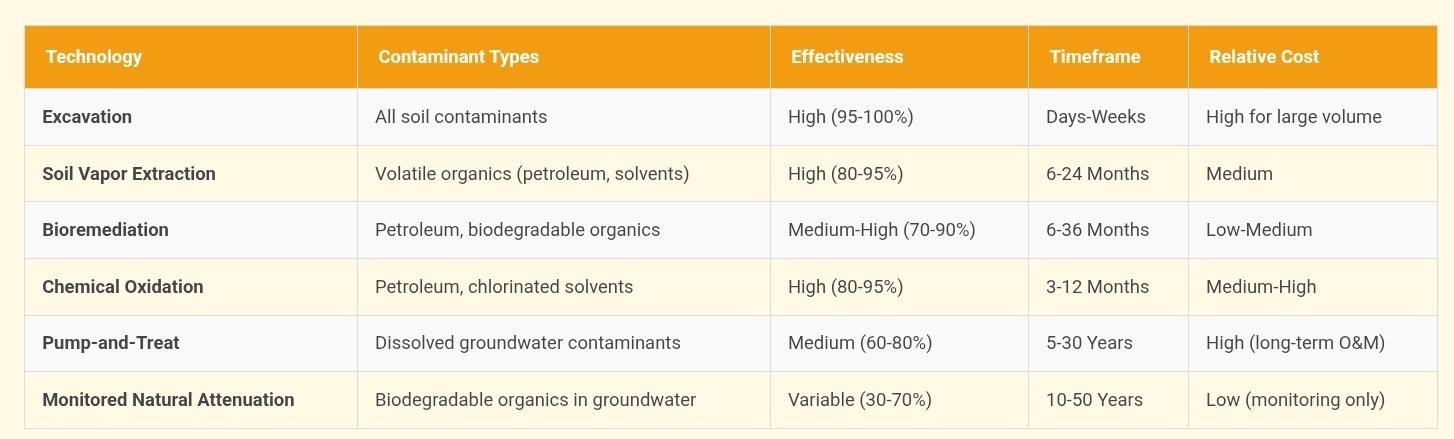
Task: Click the '3-12 Months' timeframe cell
Action: click(x=1097, y=287)
